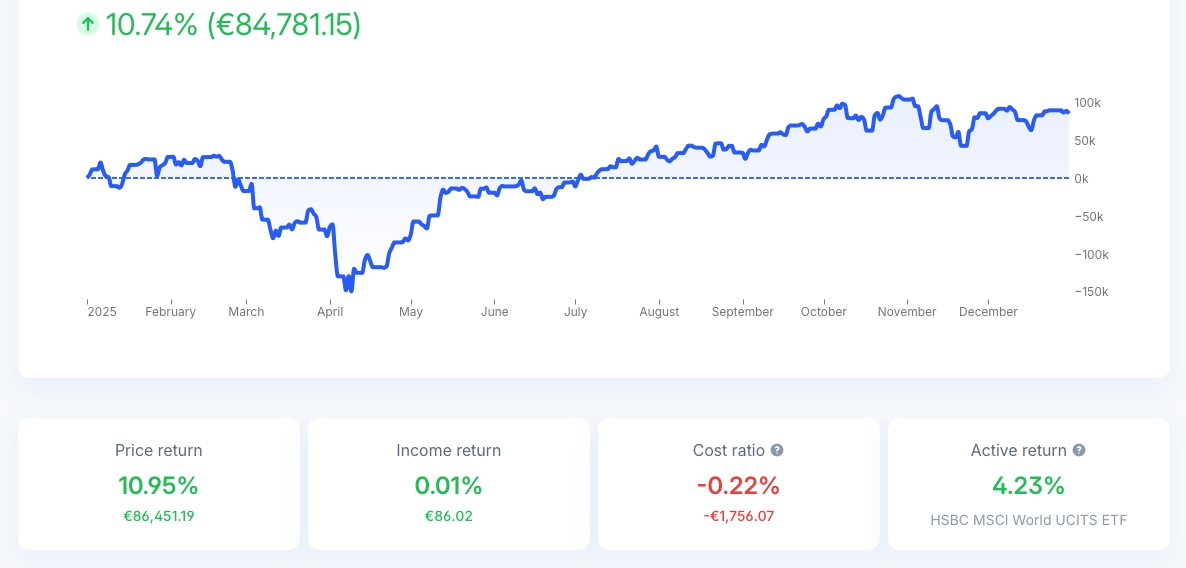Click the Active return question mark icon
The width and height of the screenshot is (1186, 568).
point(1079,451)
